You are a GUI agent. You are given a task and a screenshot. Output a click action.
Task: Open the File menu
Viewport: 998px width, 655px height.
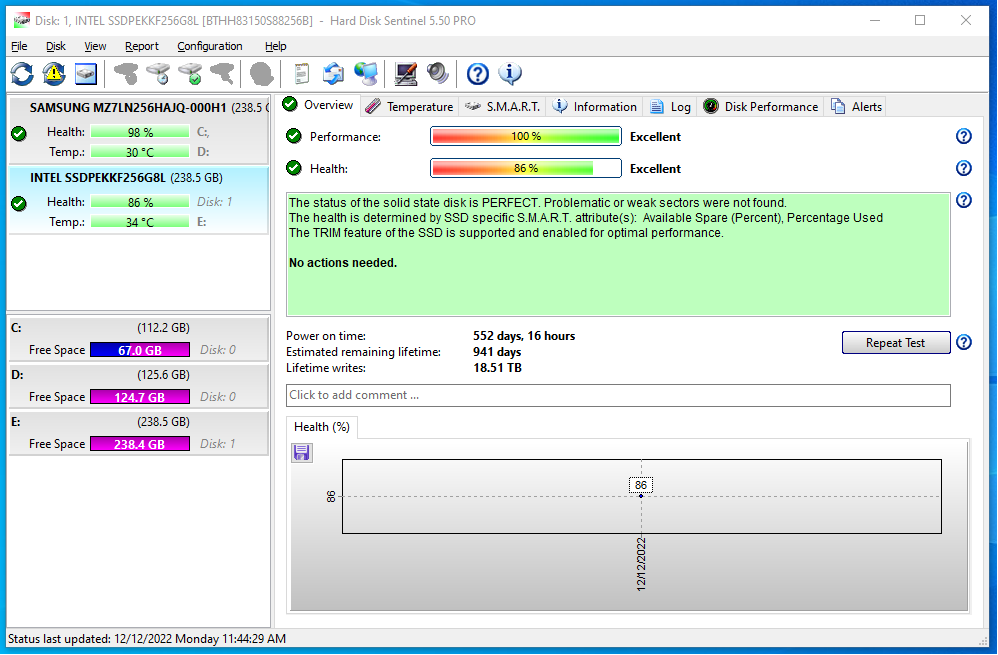click(x=19, y=46)
